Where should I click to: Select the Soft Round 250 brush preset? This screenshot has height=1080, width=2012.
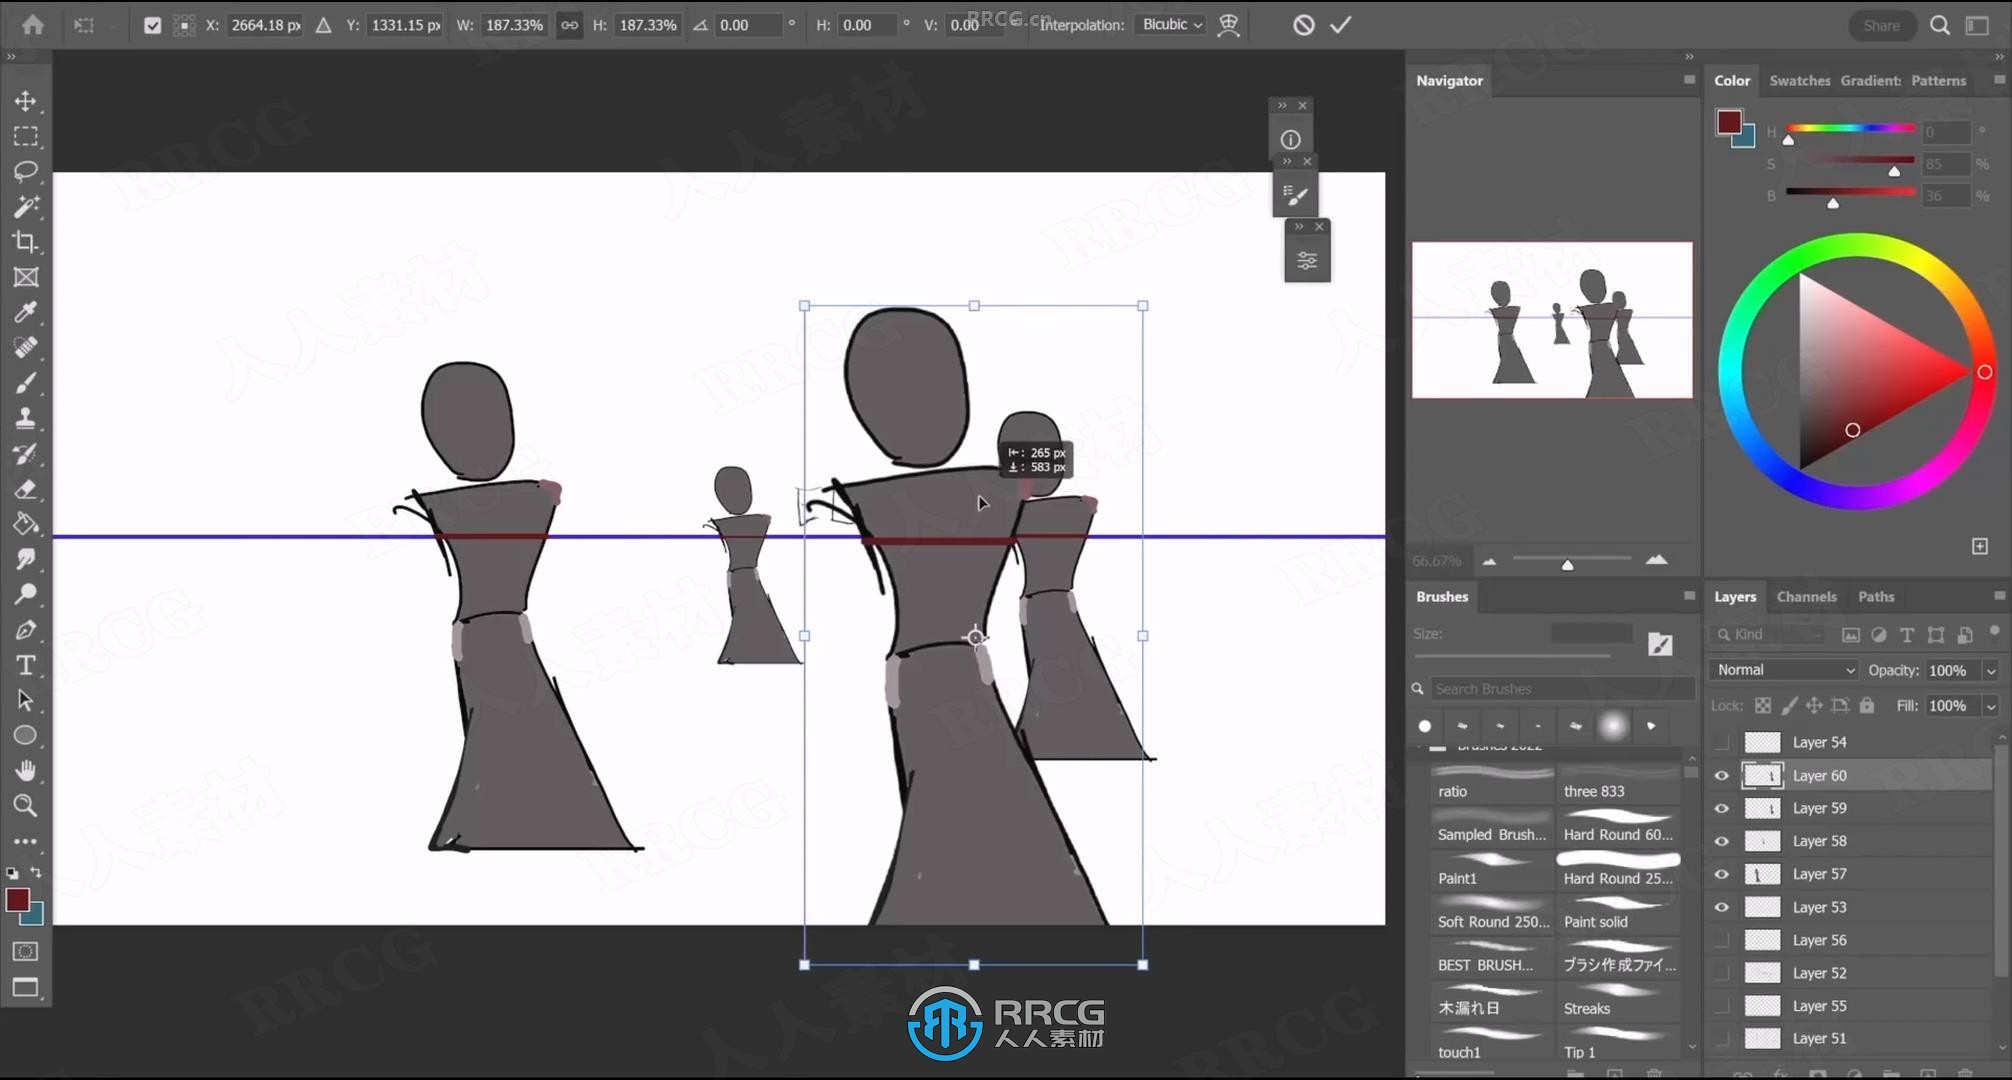pos(1492,913)
